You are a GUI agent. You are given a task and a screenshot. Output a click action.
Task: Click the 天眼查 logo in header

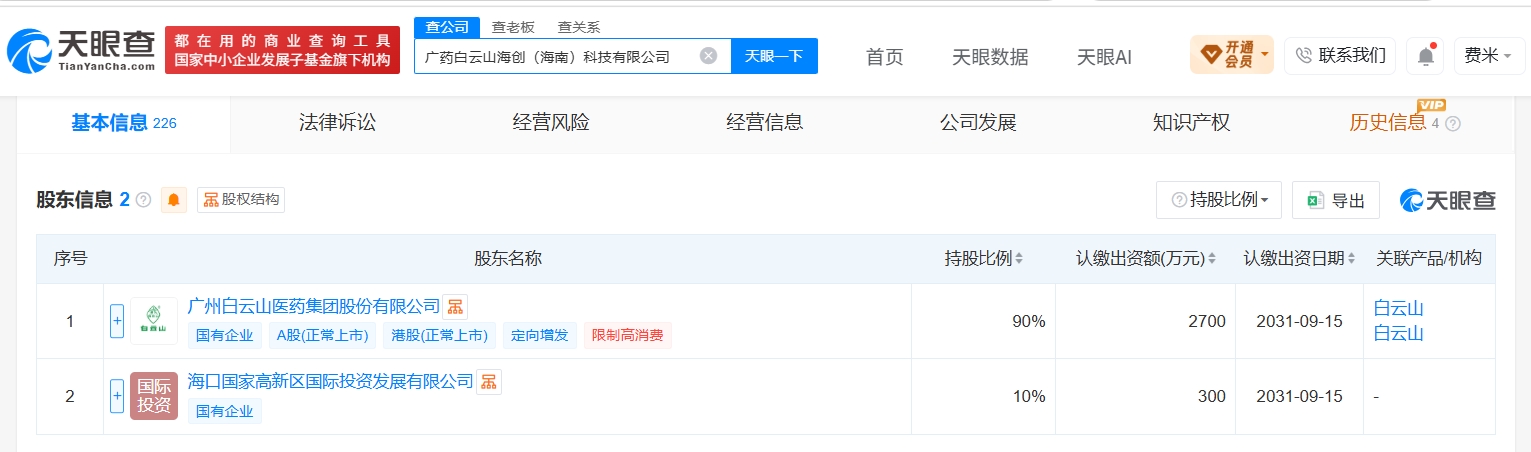pyautogui.click(x=81, y=49)
